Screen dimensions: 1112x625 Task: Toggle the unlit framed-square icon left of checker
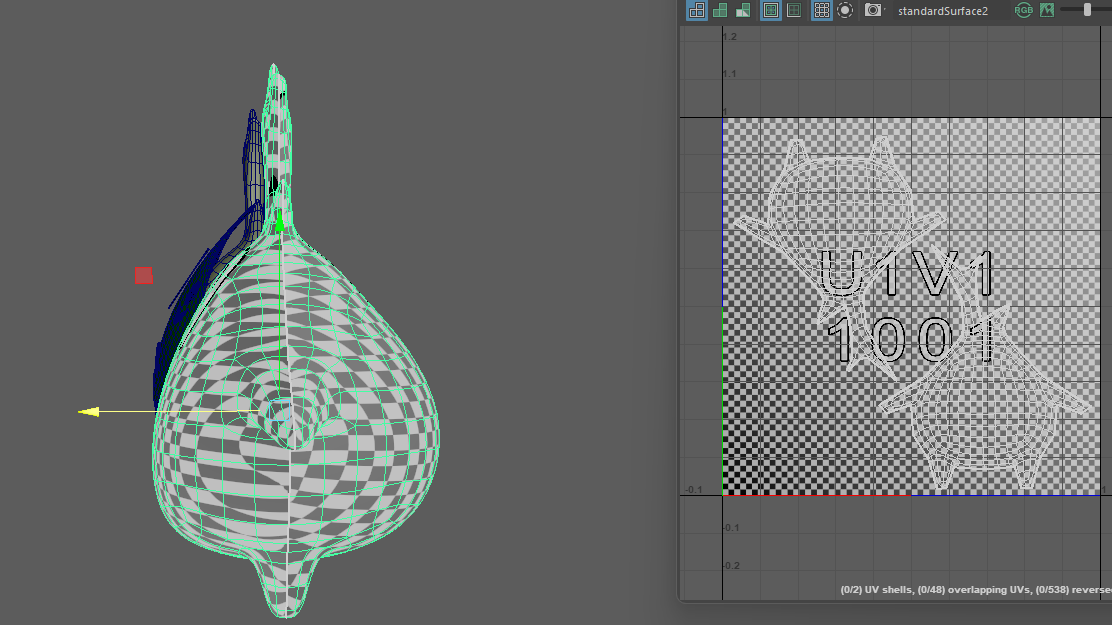(x=794, y=10)
